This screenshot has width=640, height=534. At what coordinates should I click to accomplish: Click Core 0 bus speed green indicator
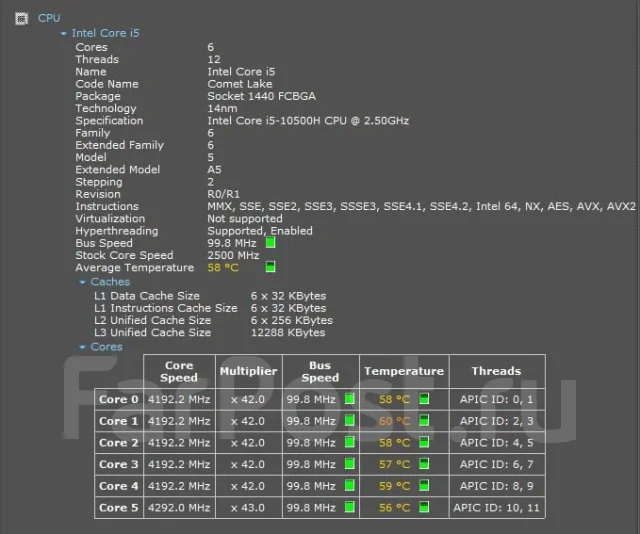[x=350, y=399]
